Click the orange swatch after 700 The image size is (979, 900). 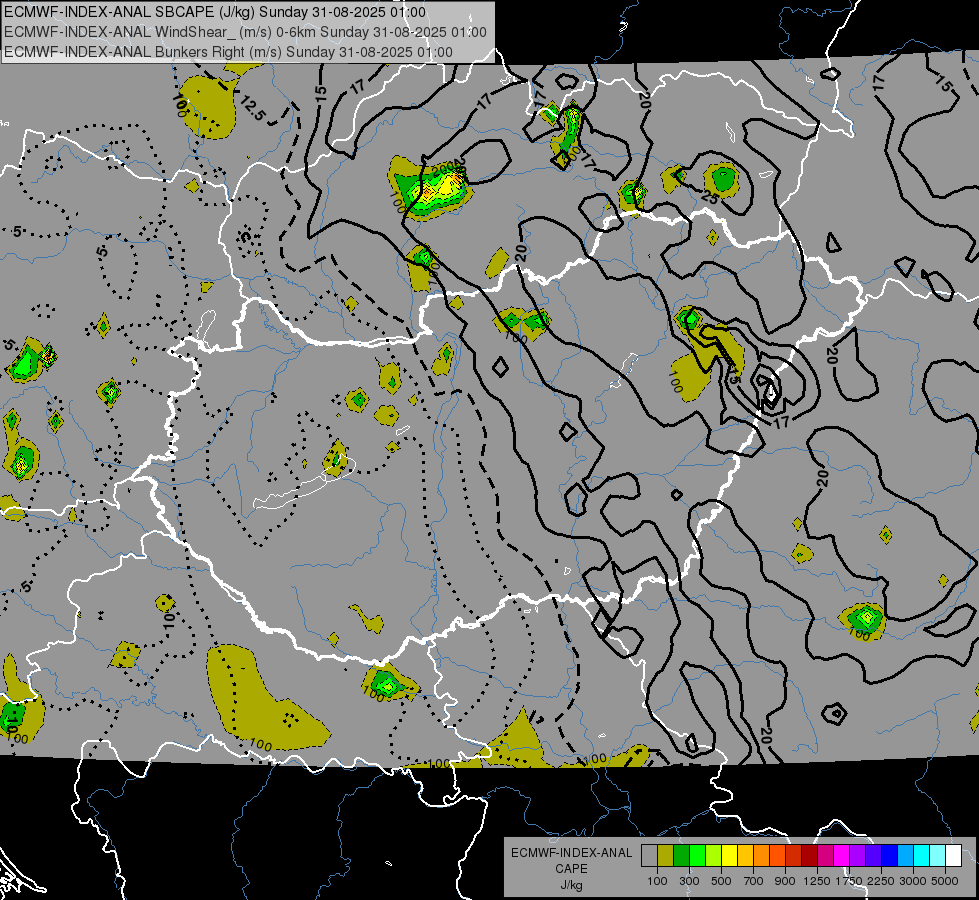pos(762,855)
